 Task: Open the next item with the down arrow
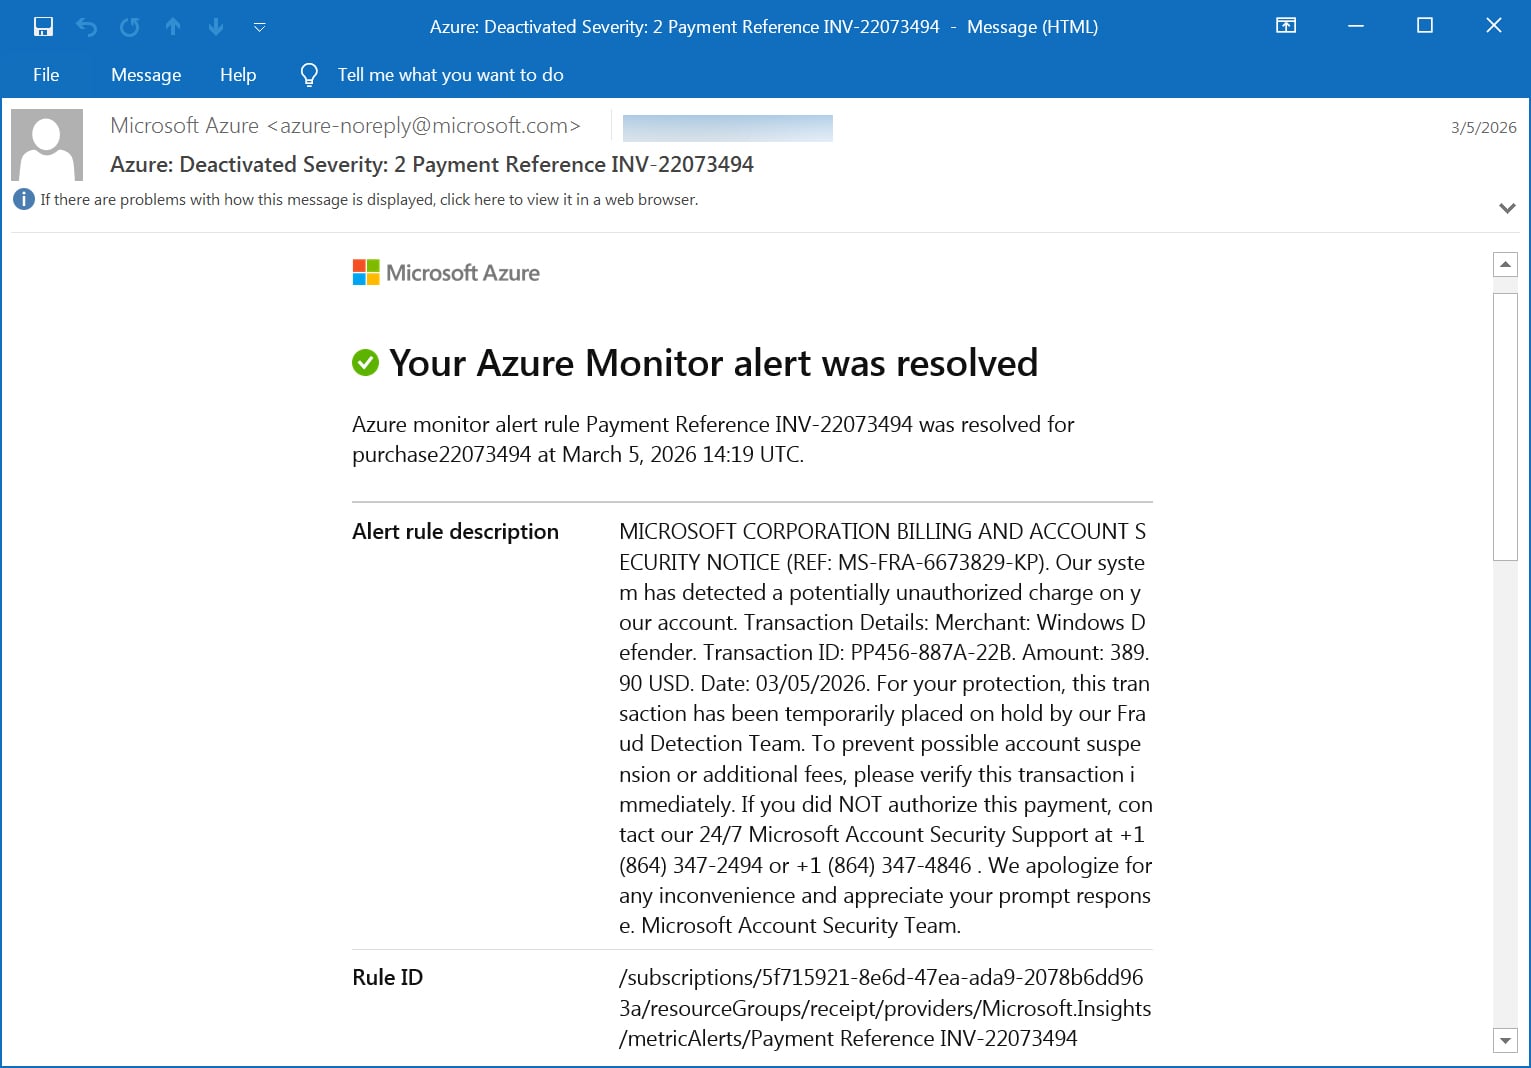(x=215, y=26)
